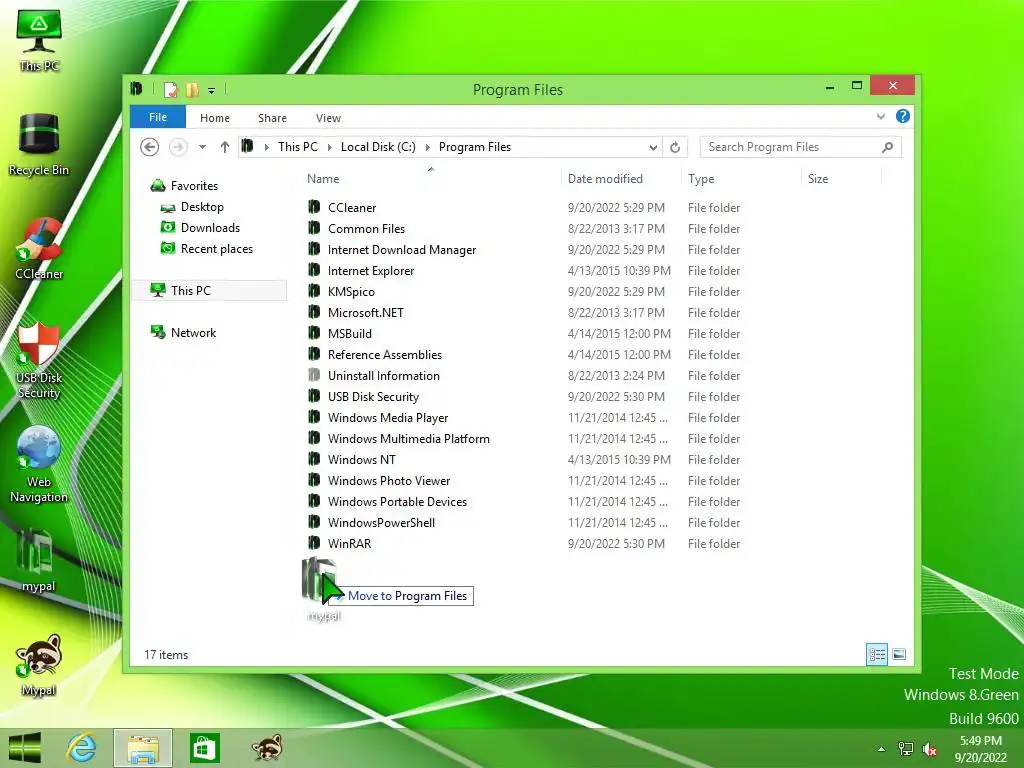1024x768 pixels.
Task: Click the search magnifier icon
Action: point(888,147)
